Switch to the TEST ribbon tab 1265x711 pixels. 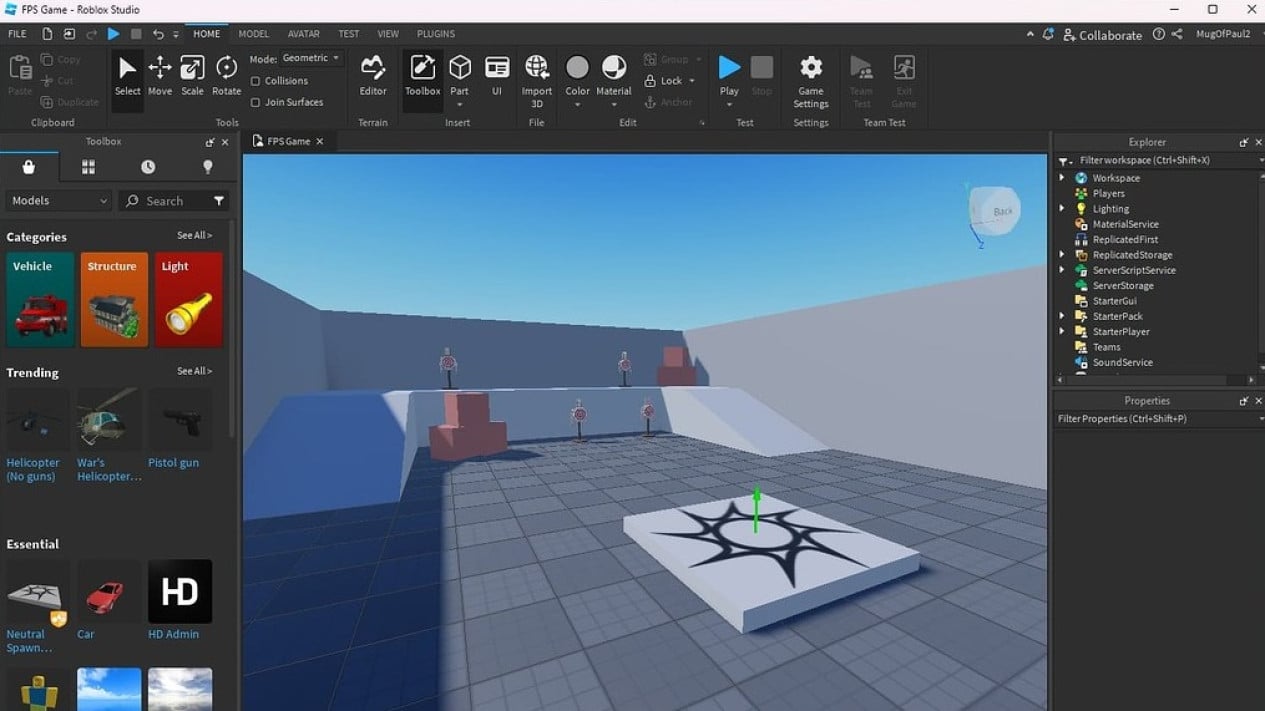[349, 34]
